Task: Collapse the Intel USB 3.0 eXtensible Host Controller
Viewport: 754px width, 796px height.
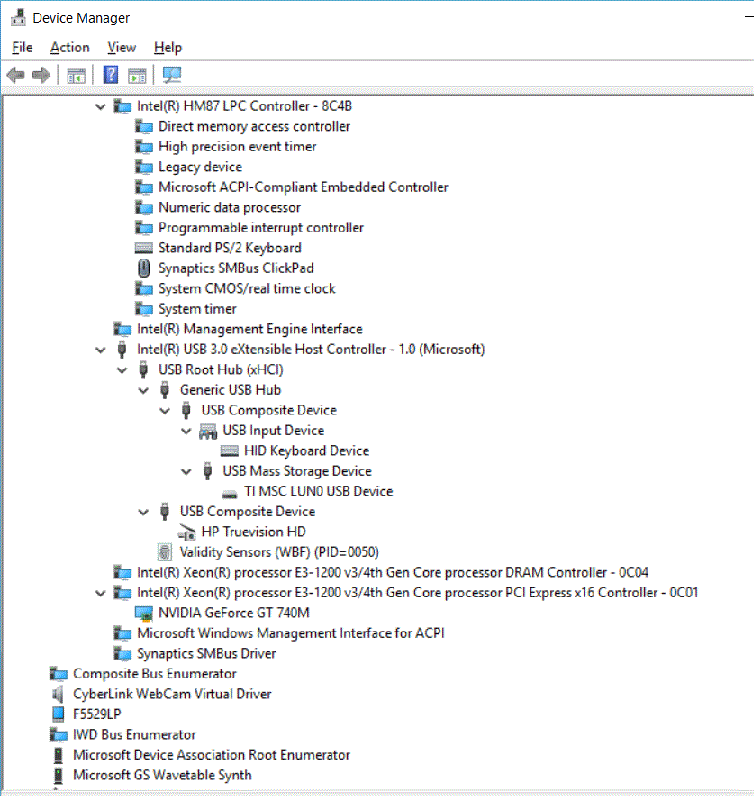Action: point(101,350)
